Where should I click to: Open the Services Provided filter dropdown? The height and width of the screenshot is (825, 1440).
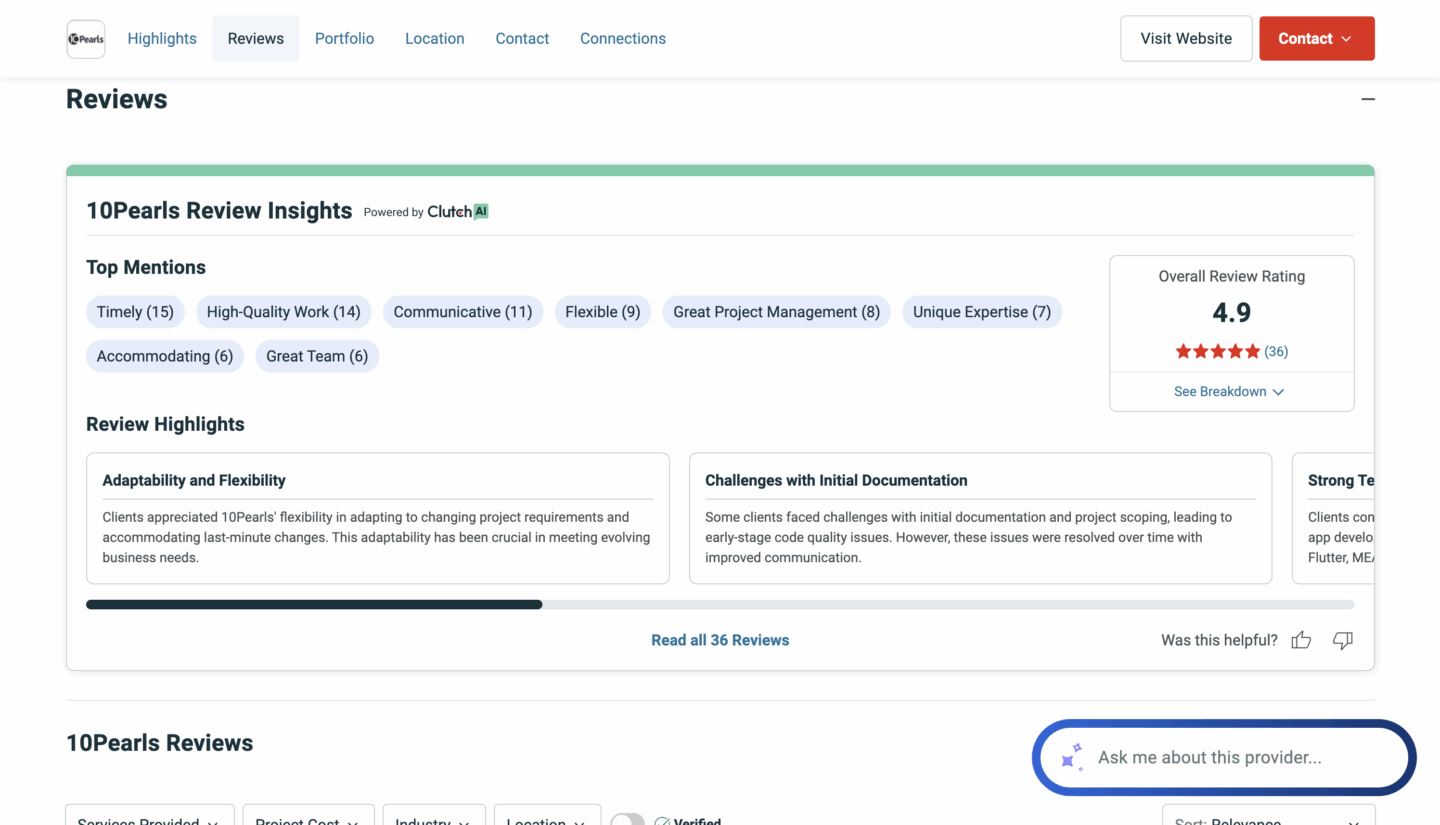pos(150,815)
